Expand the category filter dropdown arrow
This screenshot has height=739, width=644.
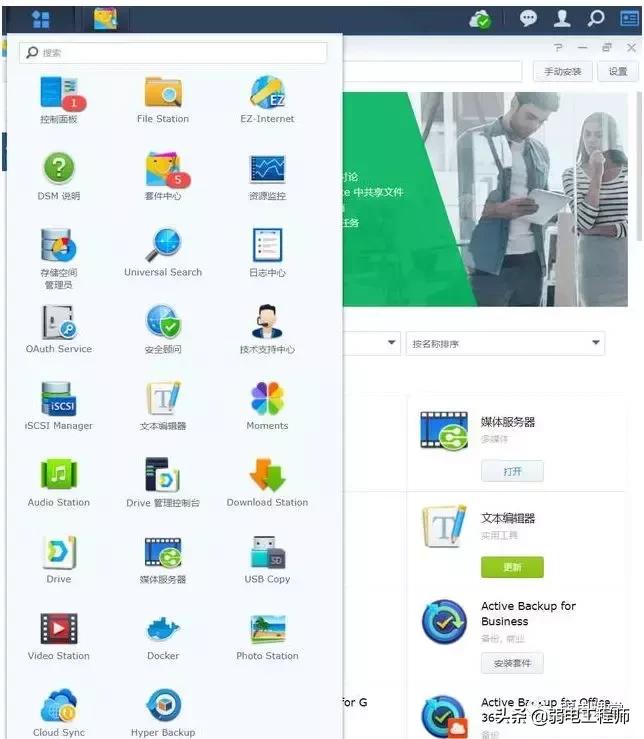(391, 343)
